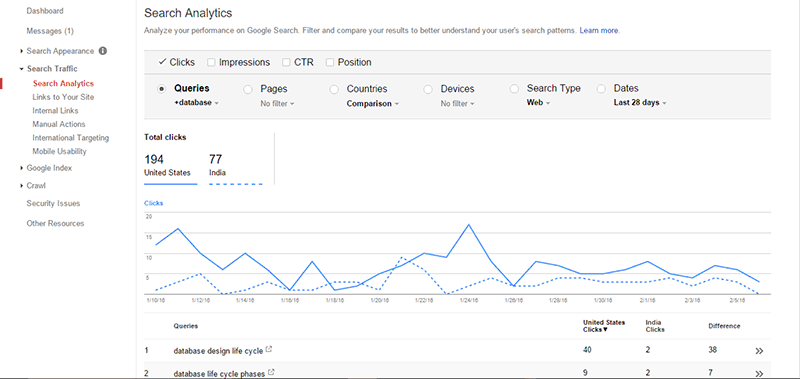Select the Dates radio button
The width and height of the screenshot is (800, 379).
pyautogui.click(x=601, y=89)
